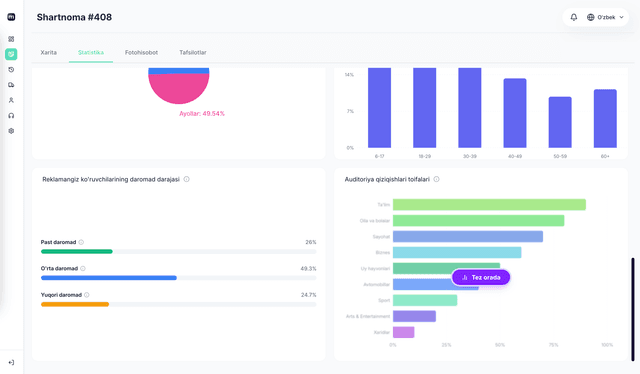The width and height of the screenshot is (640, 374).
Task: Click the Past daromad green progress bar
Action: pyautogui.click(x=77, y=252)
